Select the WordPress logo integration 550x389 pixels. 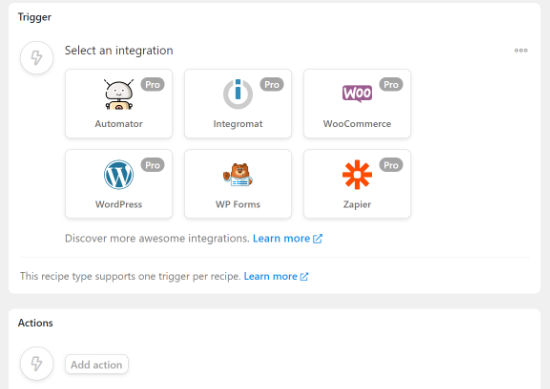pyautogui.click(x=119, y=174)
